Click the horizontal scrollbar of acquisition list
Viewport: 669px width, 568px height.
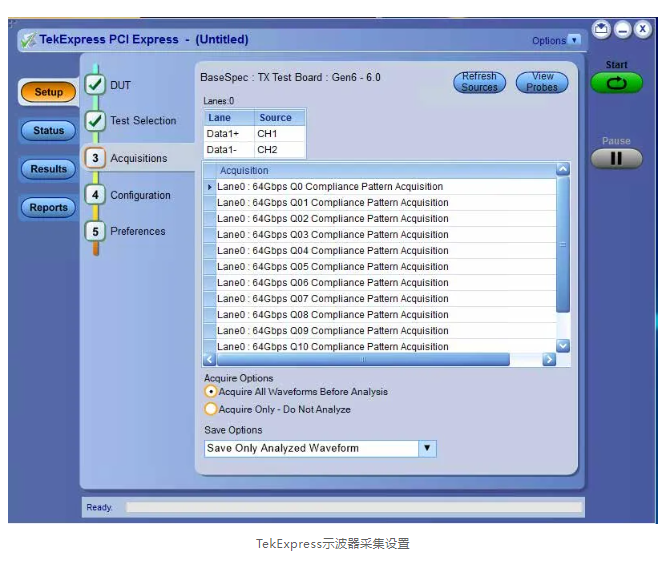(x=380, y=360)
